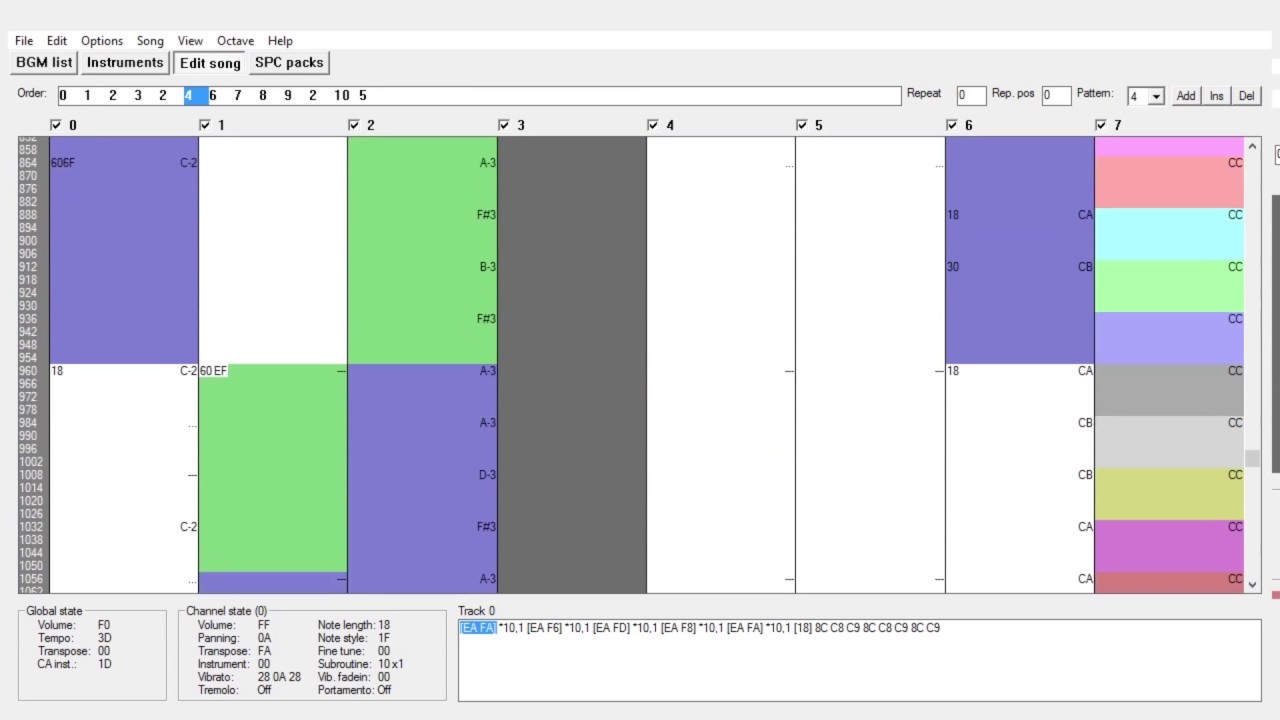Click the cyan CC block in channel 7
Image resolution: width=1280 pixels, height=720 pixels.
pyautogui.click(x=1169, y=234)
